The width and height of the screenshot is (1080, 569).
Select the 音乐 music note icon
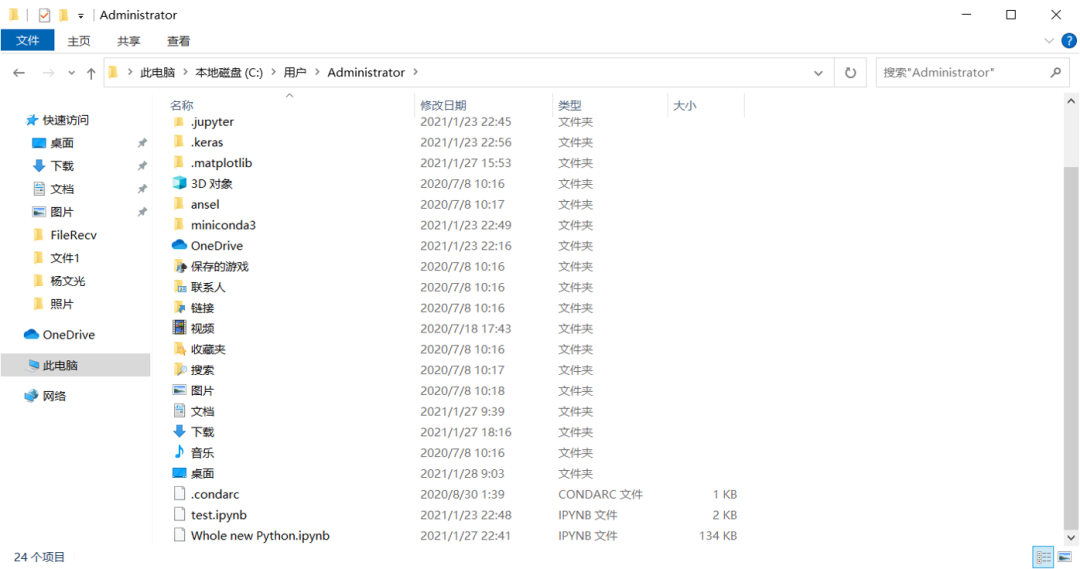tap(179, 452)
